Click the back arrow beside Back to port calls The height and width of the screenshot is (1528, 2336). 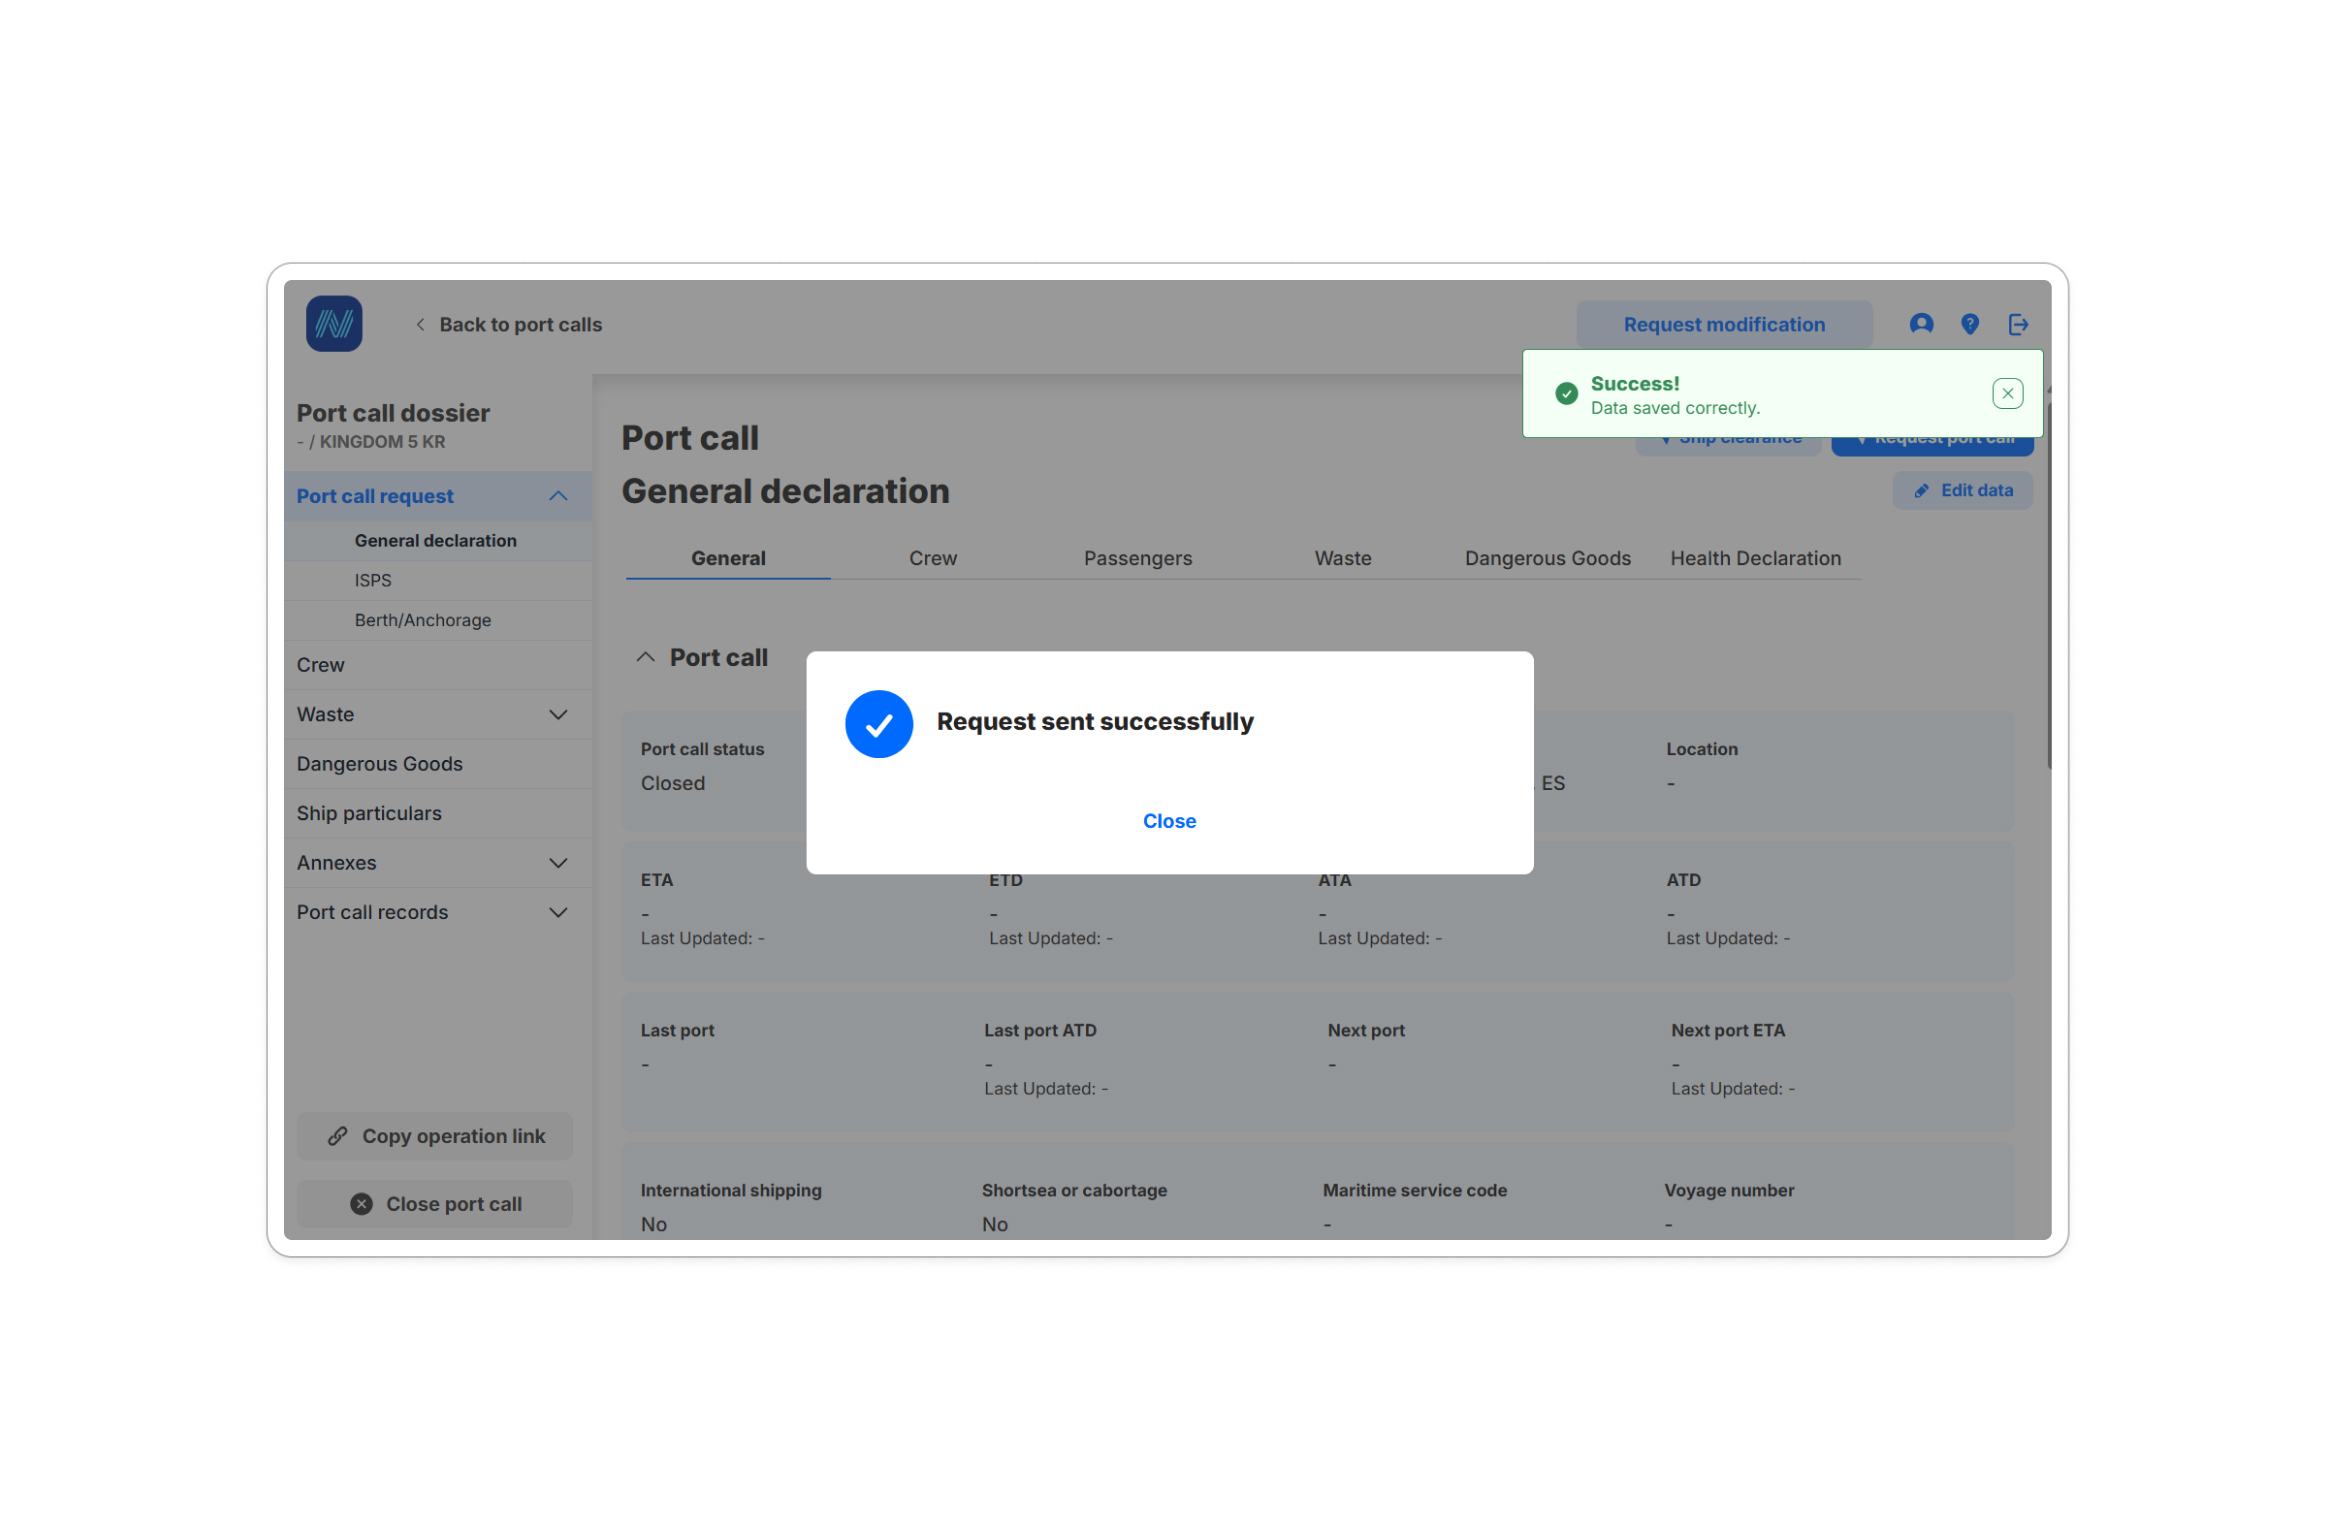(420, 324)
